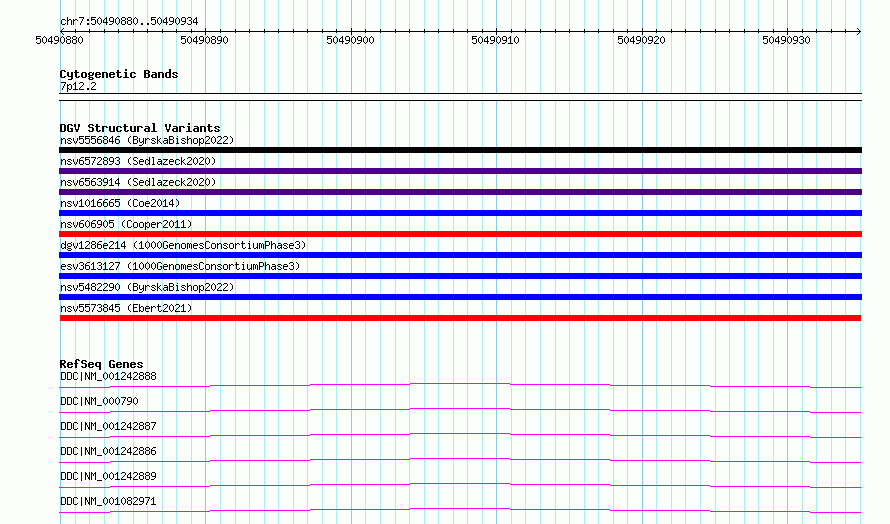Open variant nsv5556846 (ByrskaBishop2022) label
Image resolution: width=890 pixels, height=524 pixels.
pyautogui.click(x=147, y=140)
